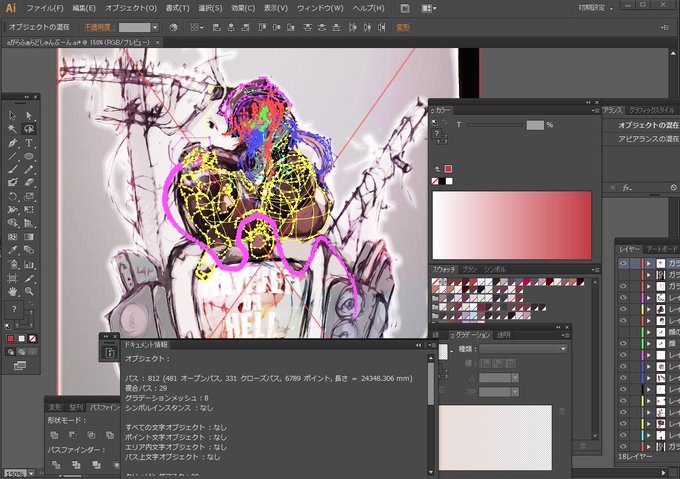Select the Column Graph tool
Image resolution: width=680 pixels, height=479 pixels.
[x=29, y=264]
